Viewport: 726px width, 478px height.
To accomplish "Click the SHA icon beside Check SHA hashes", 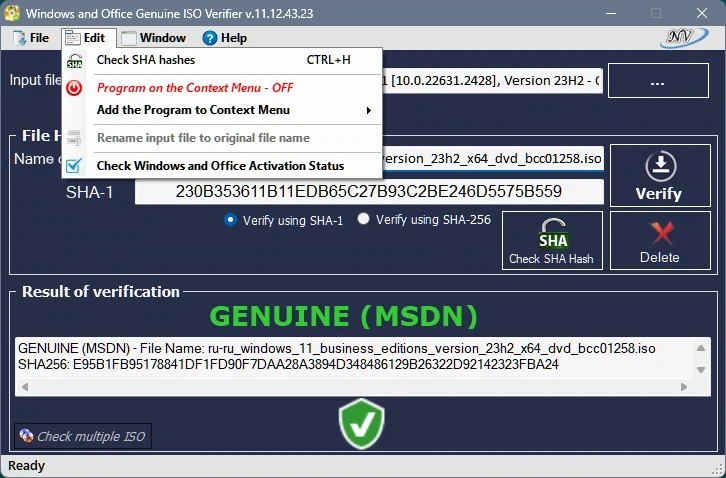I will (x=74, y=61).
